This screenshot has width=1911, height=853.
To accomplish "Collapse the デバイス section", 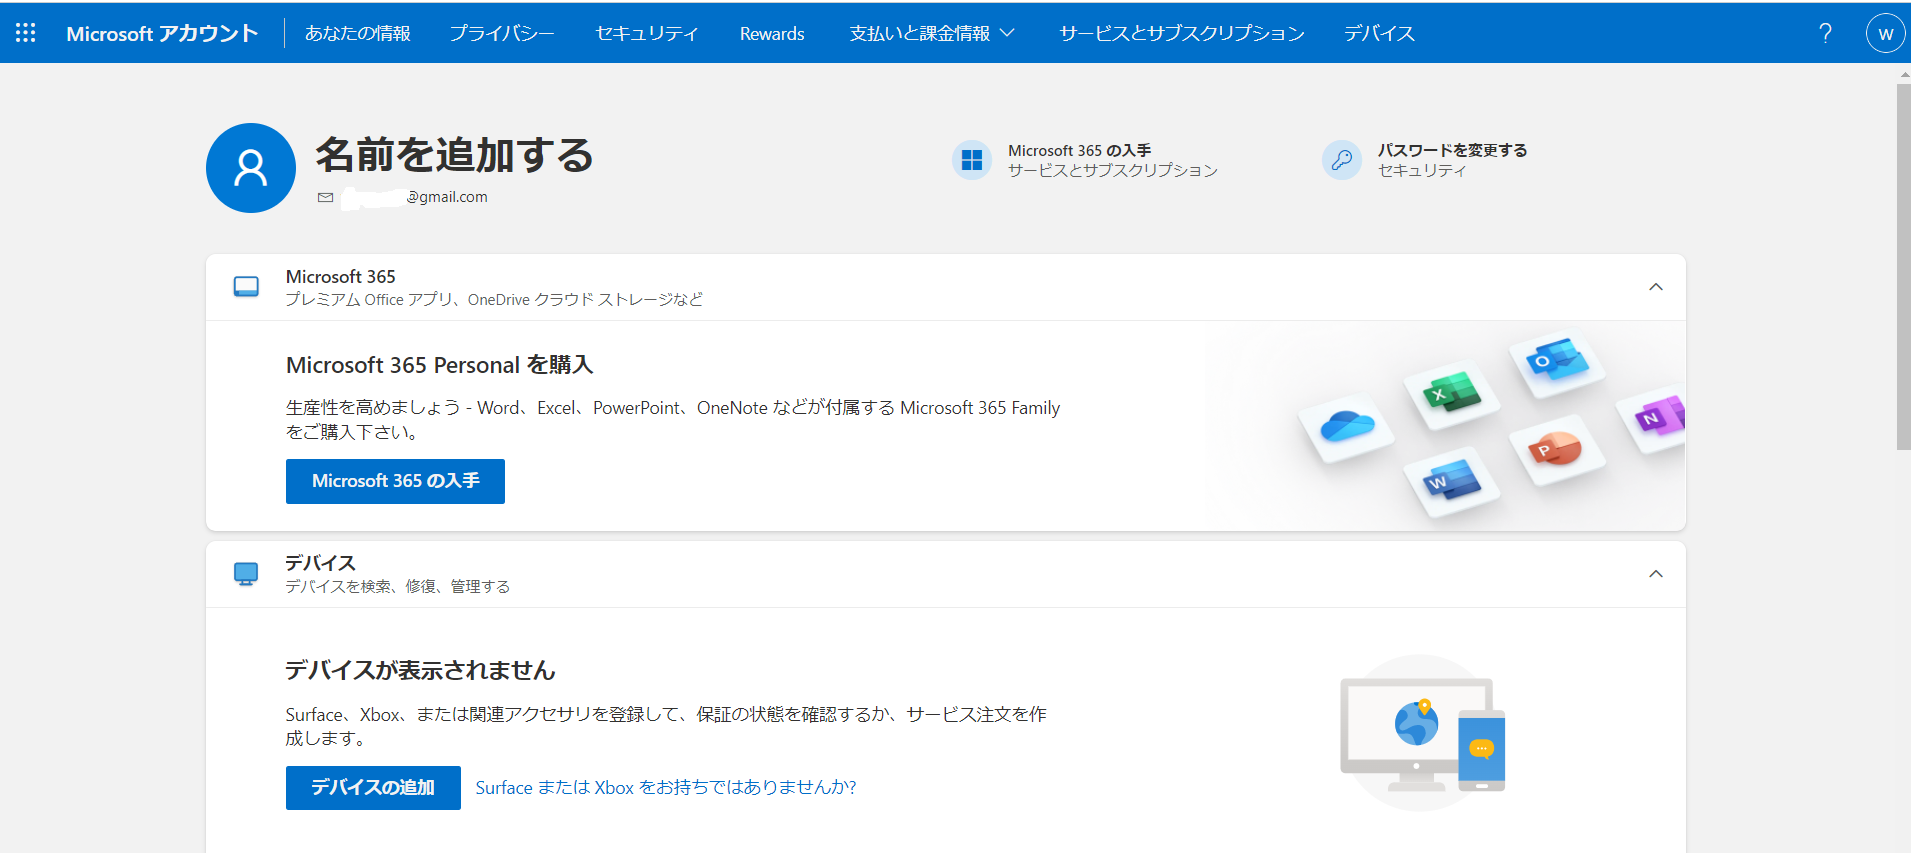I will [x=1656, y=574].
